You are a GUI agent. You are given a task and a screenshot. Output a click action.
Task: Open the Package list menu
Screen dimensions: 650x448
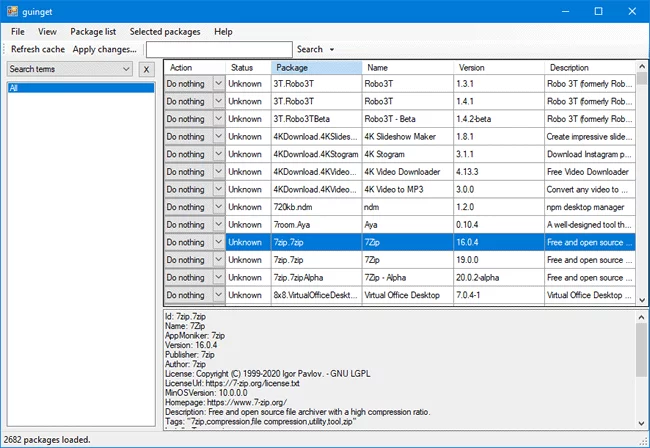click(x=93, y=31)
